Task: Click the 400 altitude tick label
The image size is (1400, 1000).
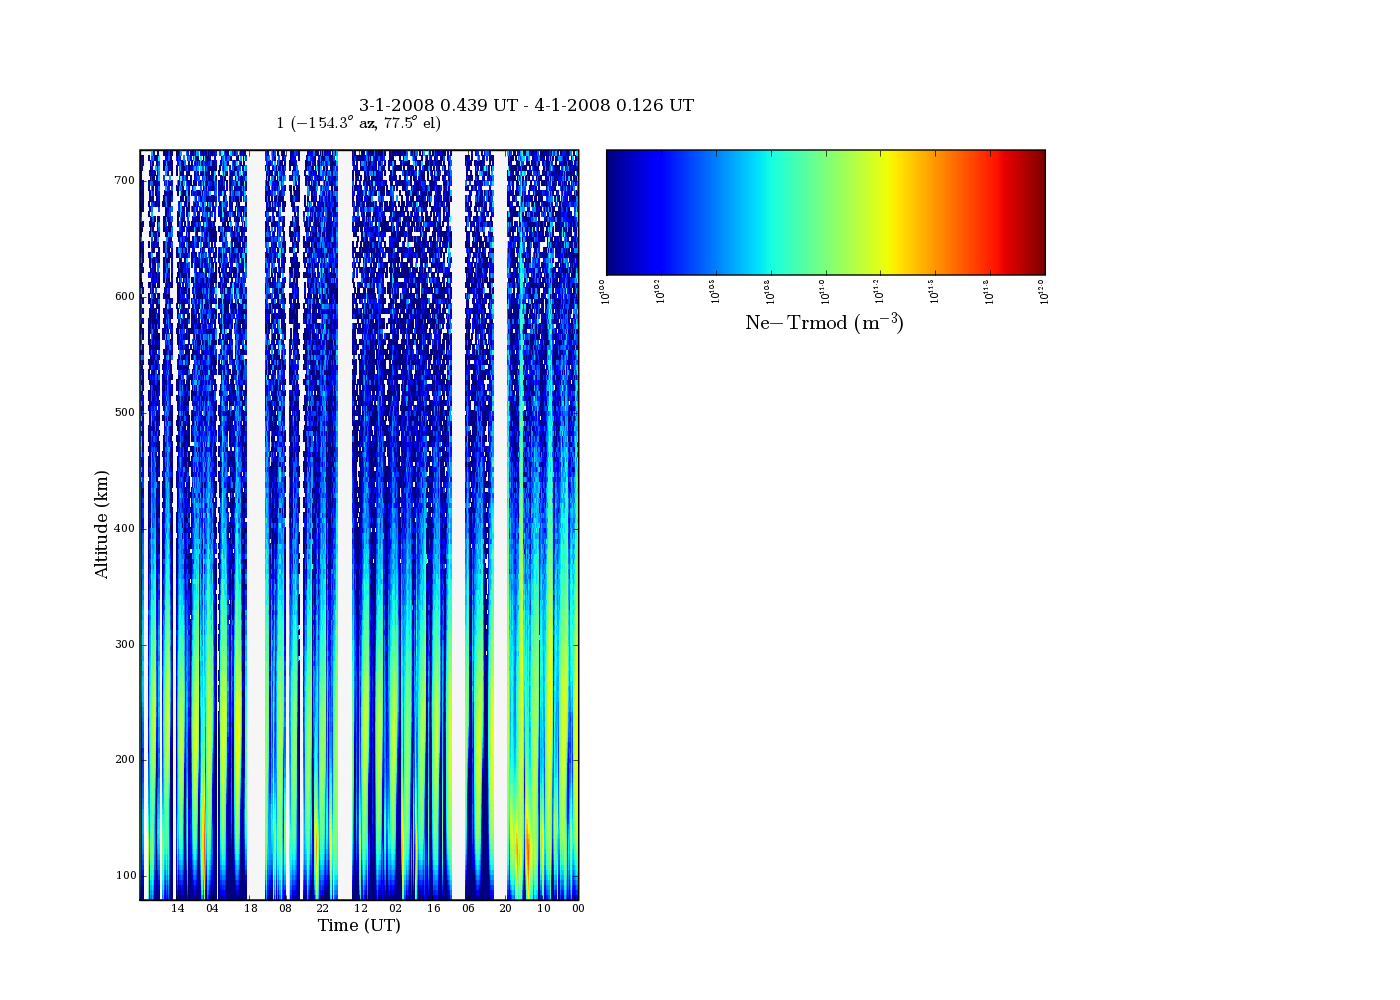Action: pos(124,528)
